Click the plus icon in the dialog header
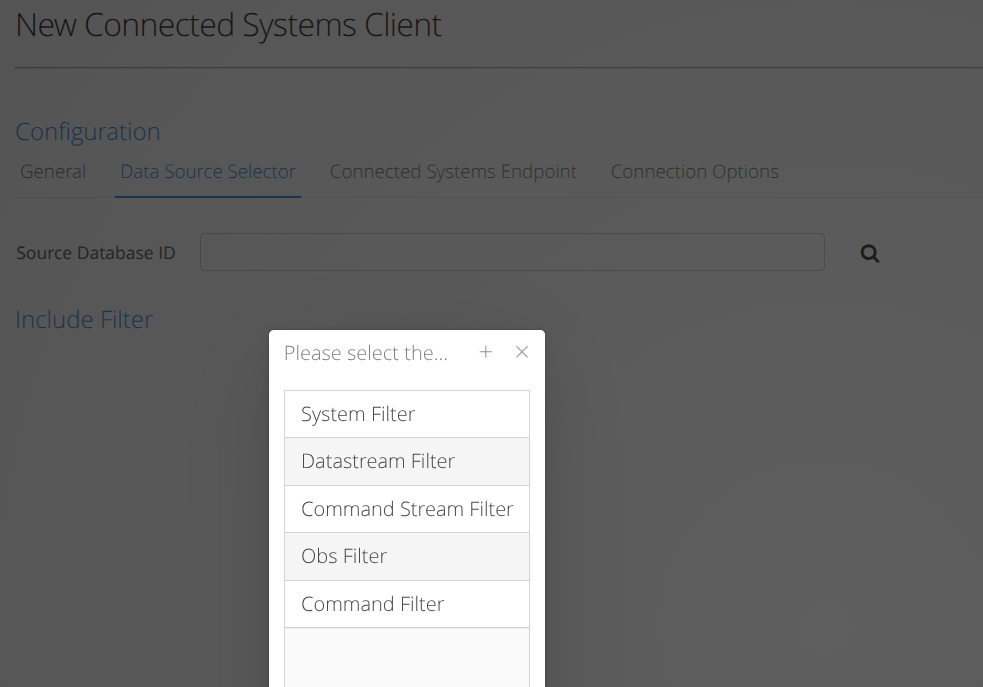Image resolution: width=983 pixels, height=687 pixels. (486, 352)
